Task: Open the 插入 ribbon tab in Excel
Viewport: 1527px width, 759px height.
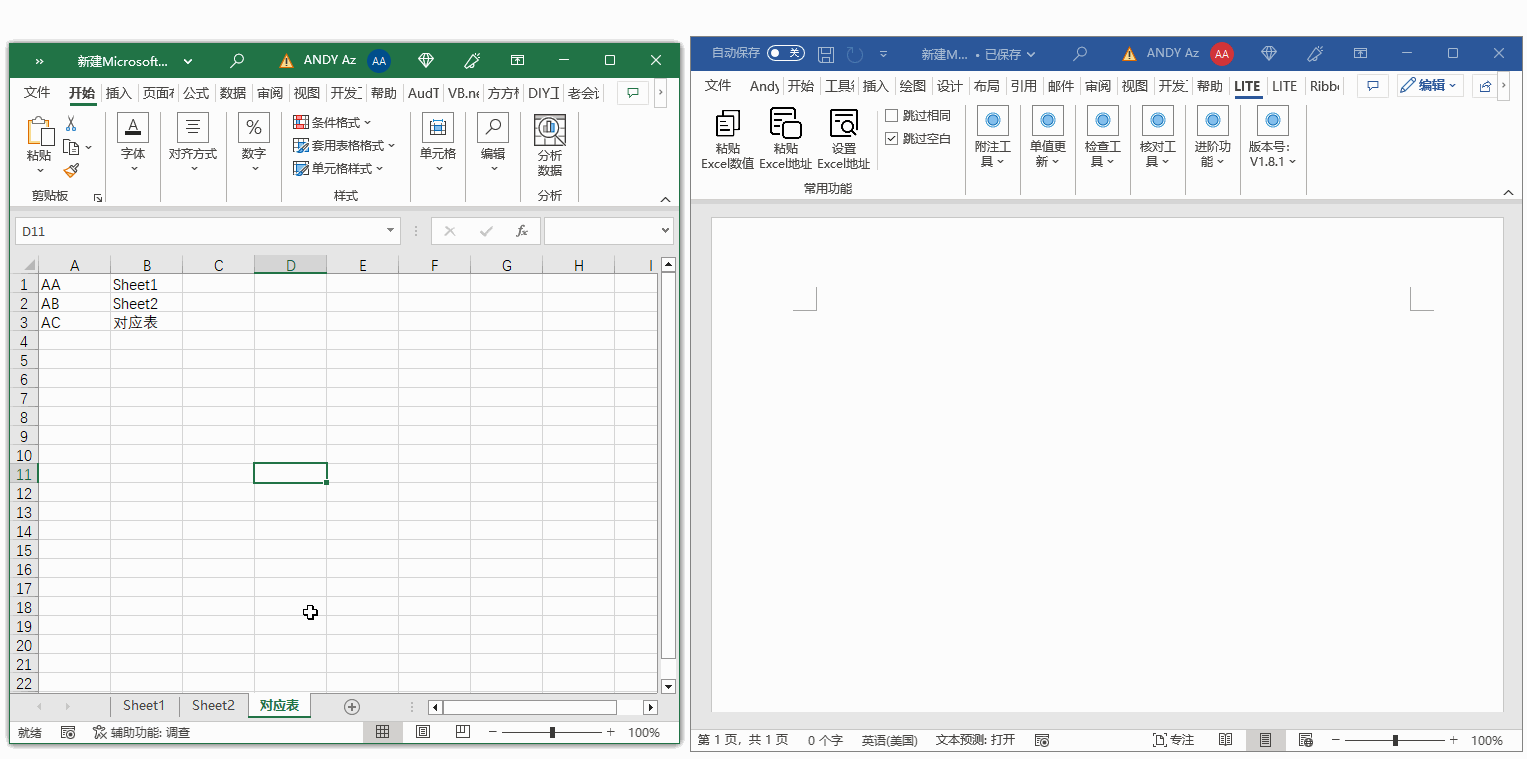Action: click(119, 93)
